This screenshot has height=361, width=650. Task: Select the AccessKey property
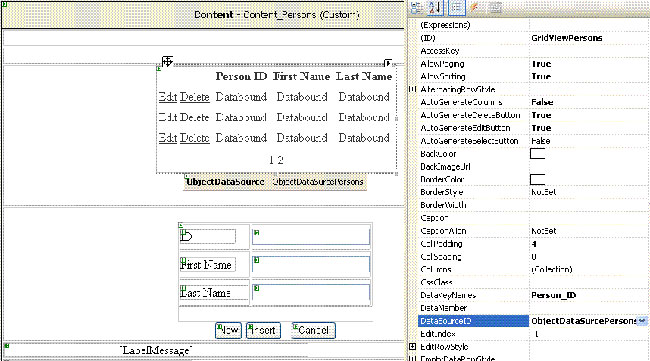pyautogui.click(x=440, y=51)
